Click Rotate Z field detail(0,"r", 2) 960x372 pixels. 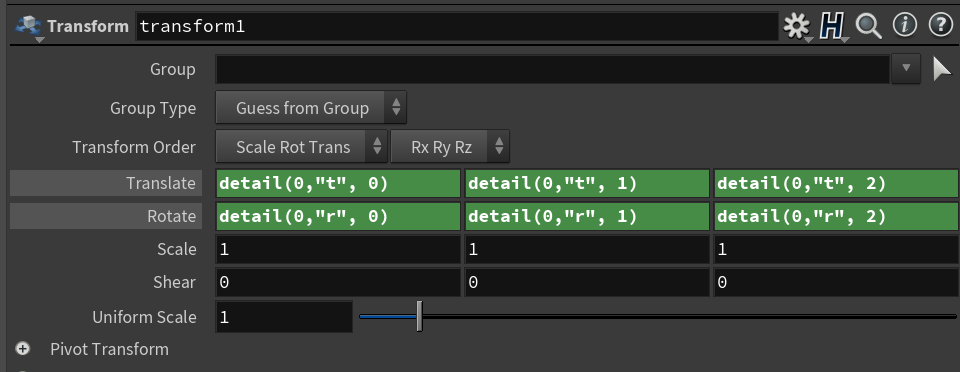pyautogui.click(x=836, y=217)
